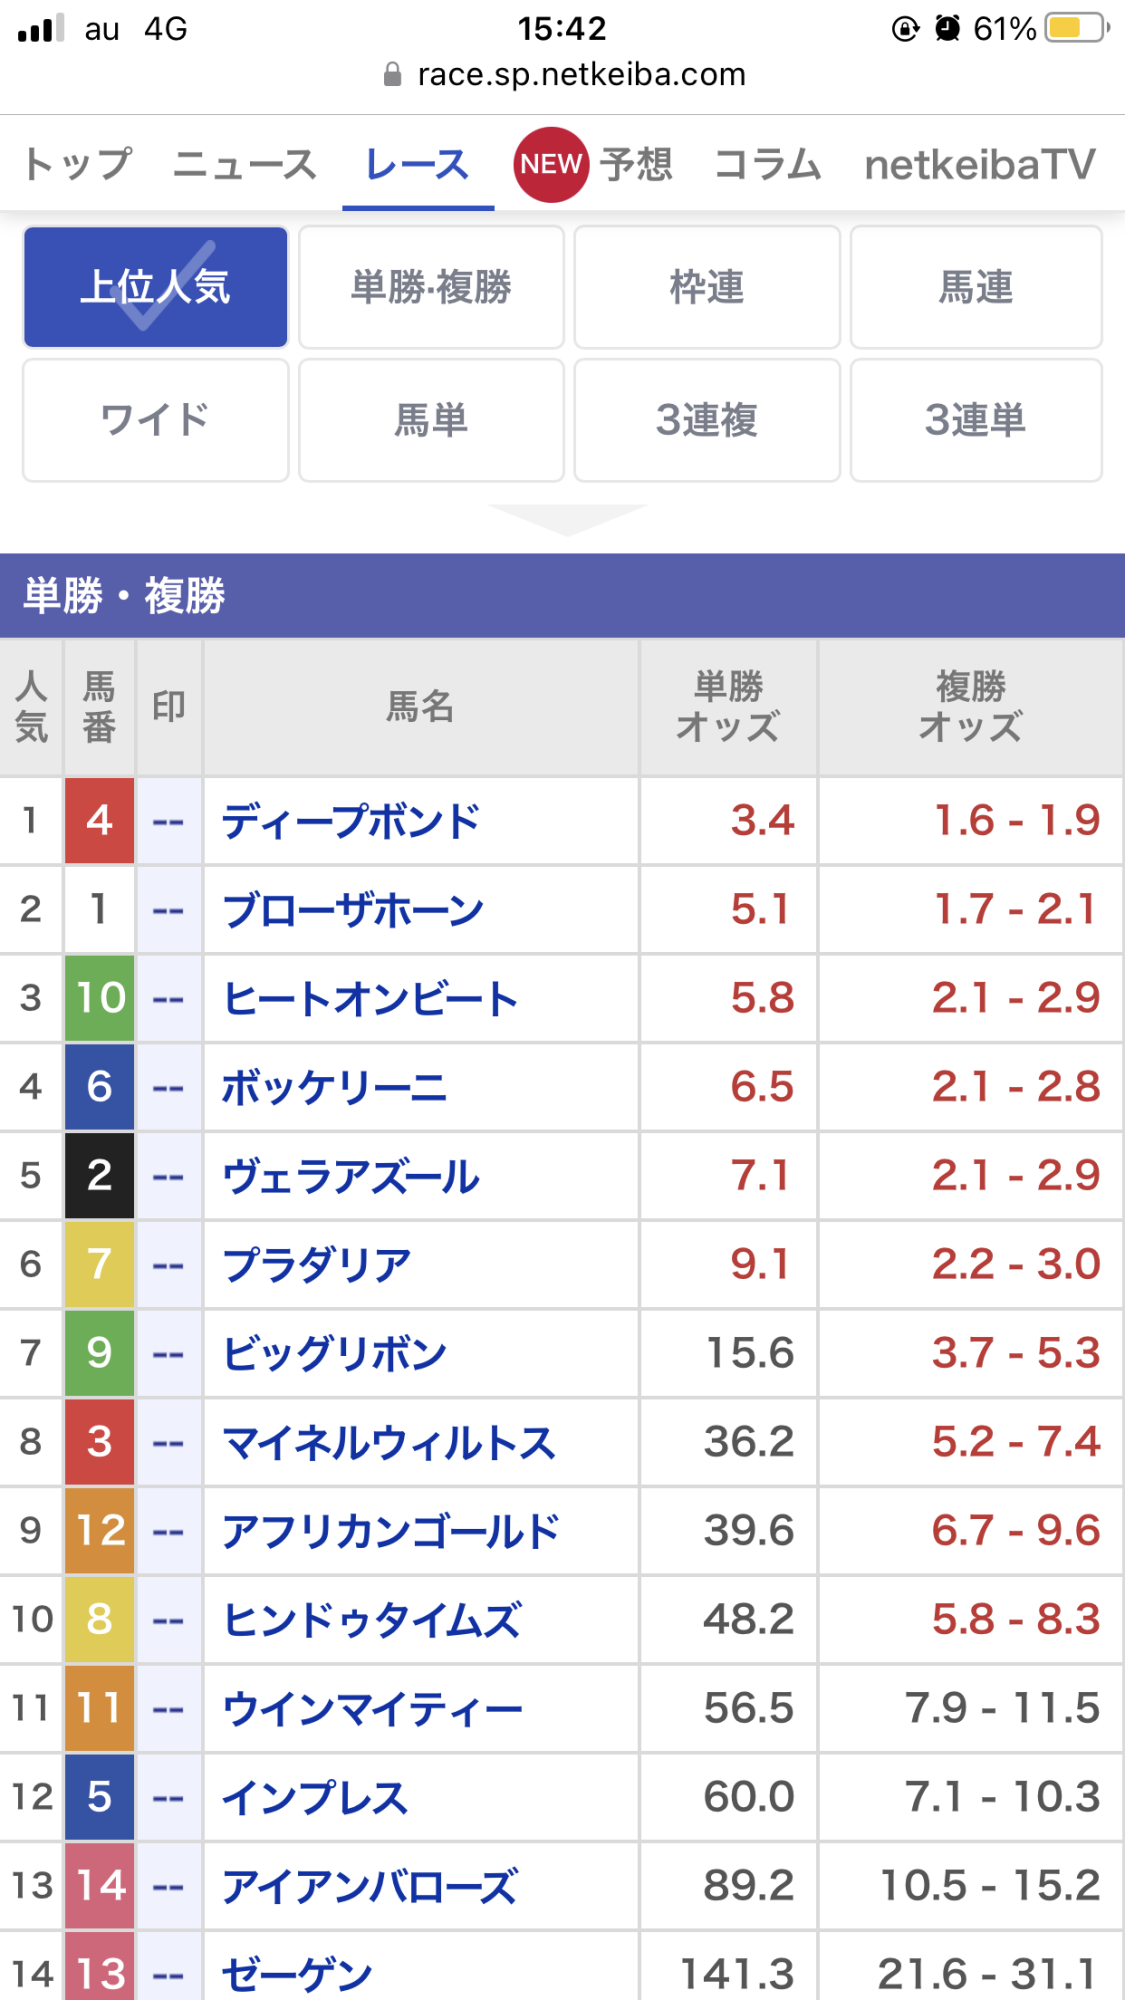Tap the battery icon in status bar
This screenshot has height=2000, width=1125.
point(1076,28)
